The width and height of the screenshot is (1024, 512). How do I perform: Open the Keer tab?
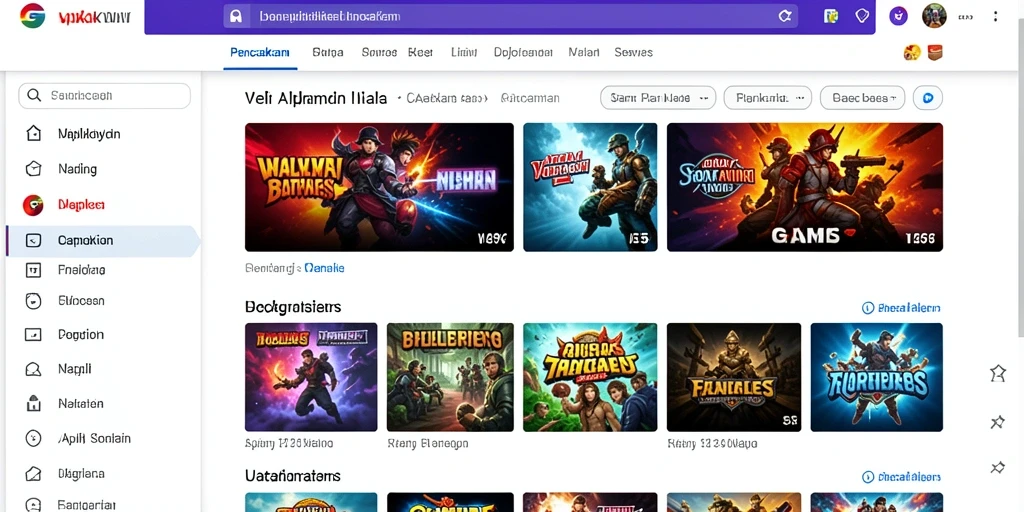(421, 52)
